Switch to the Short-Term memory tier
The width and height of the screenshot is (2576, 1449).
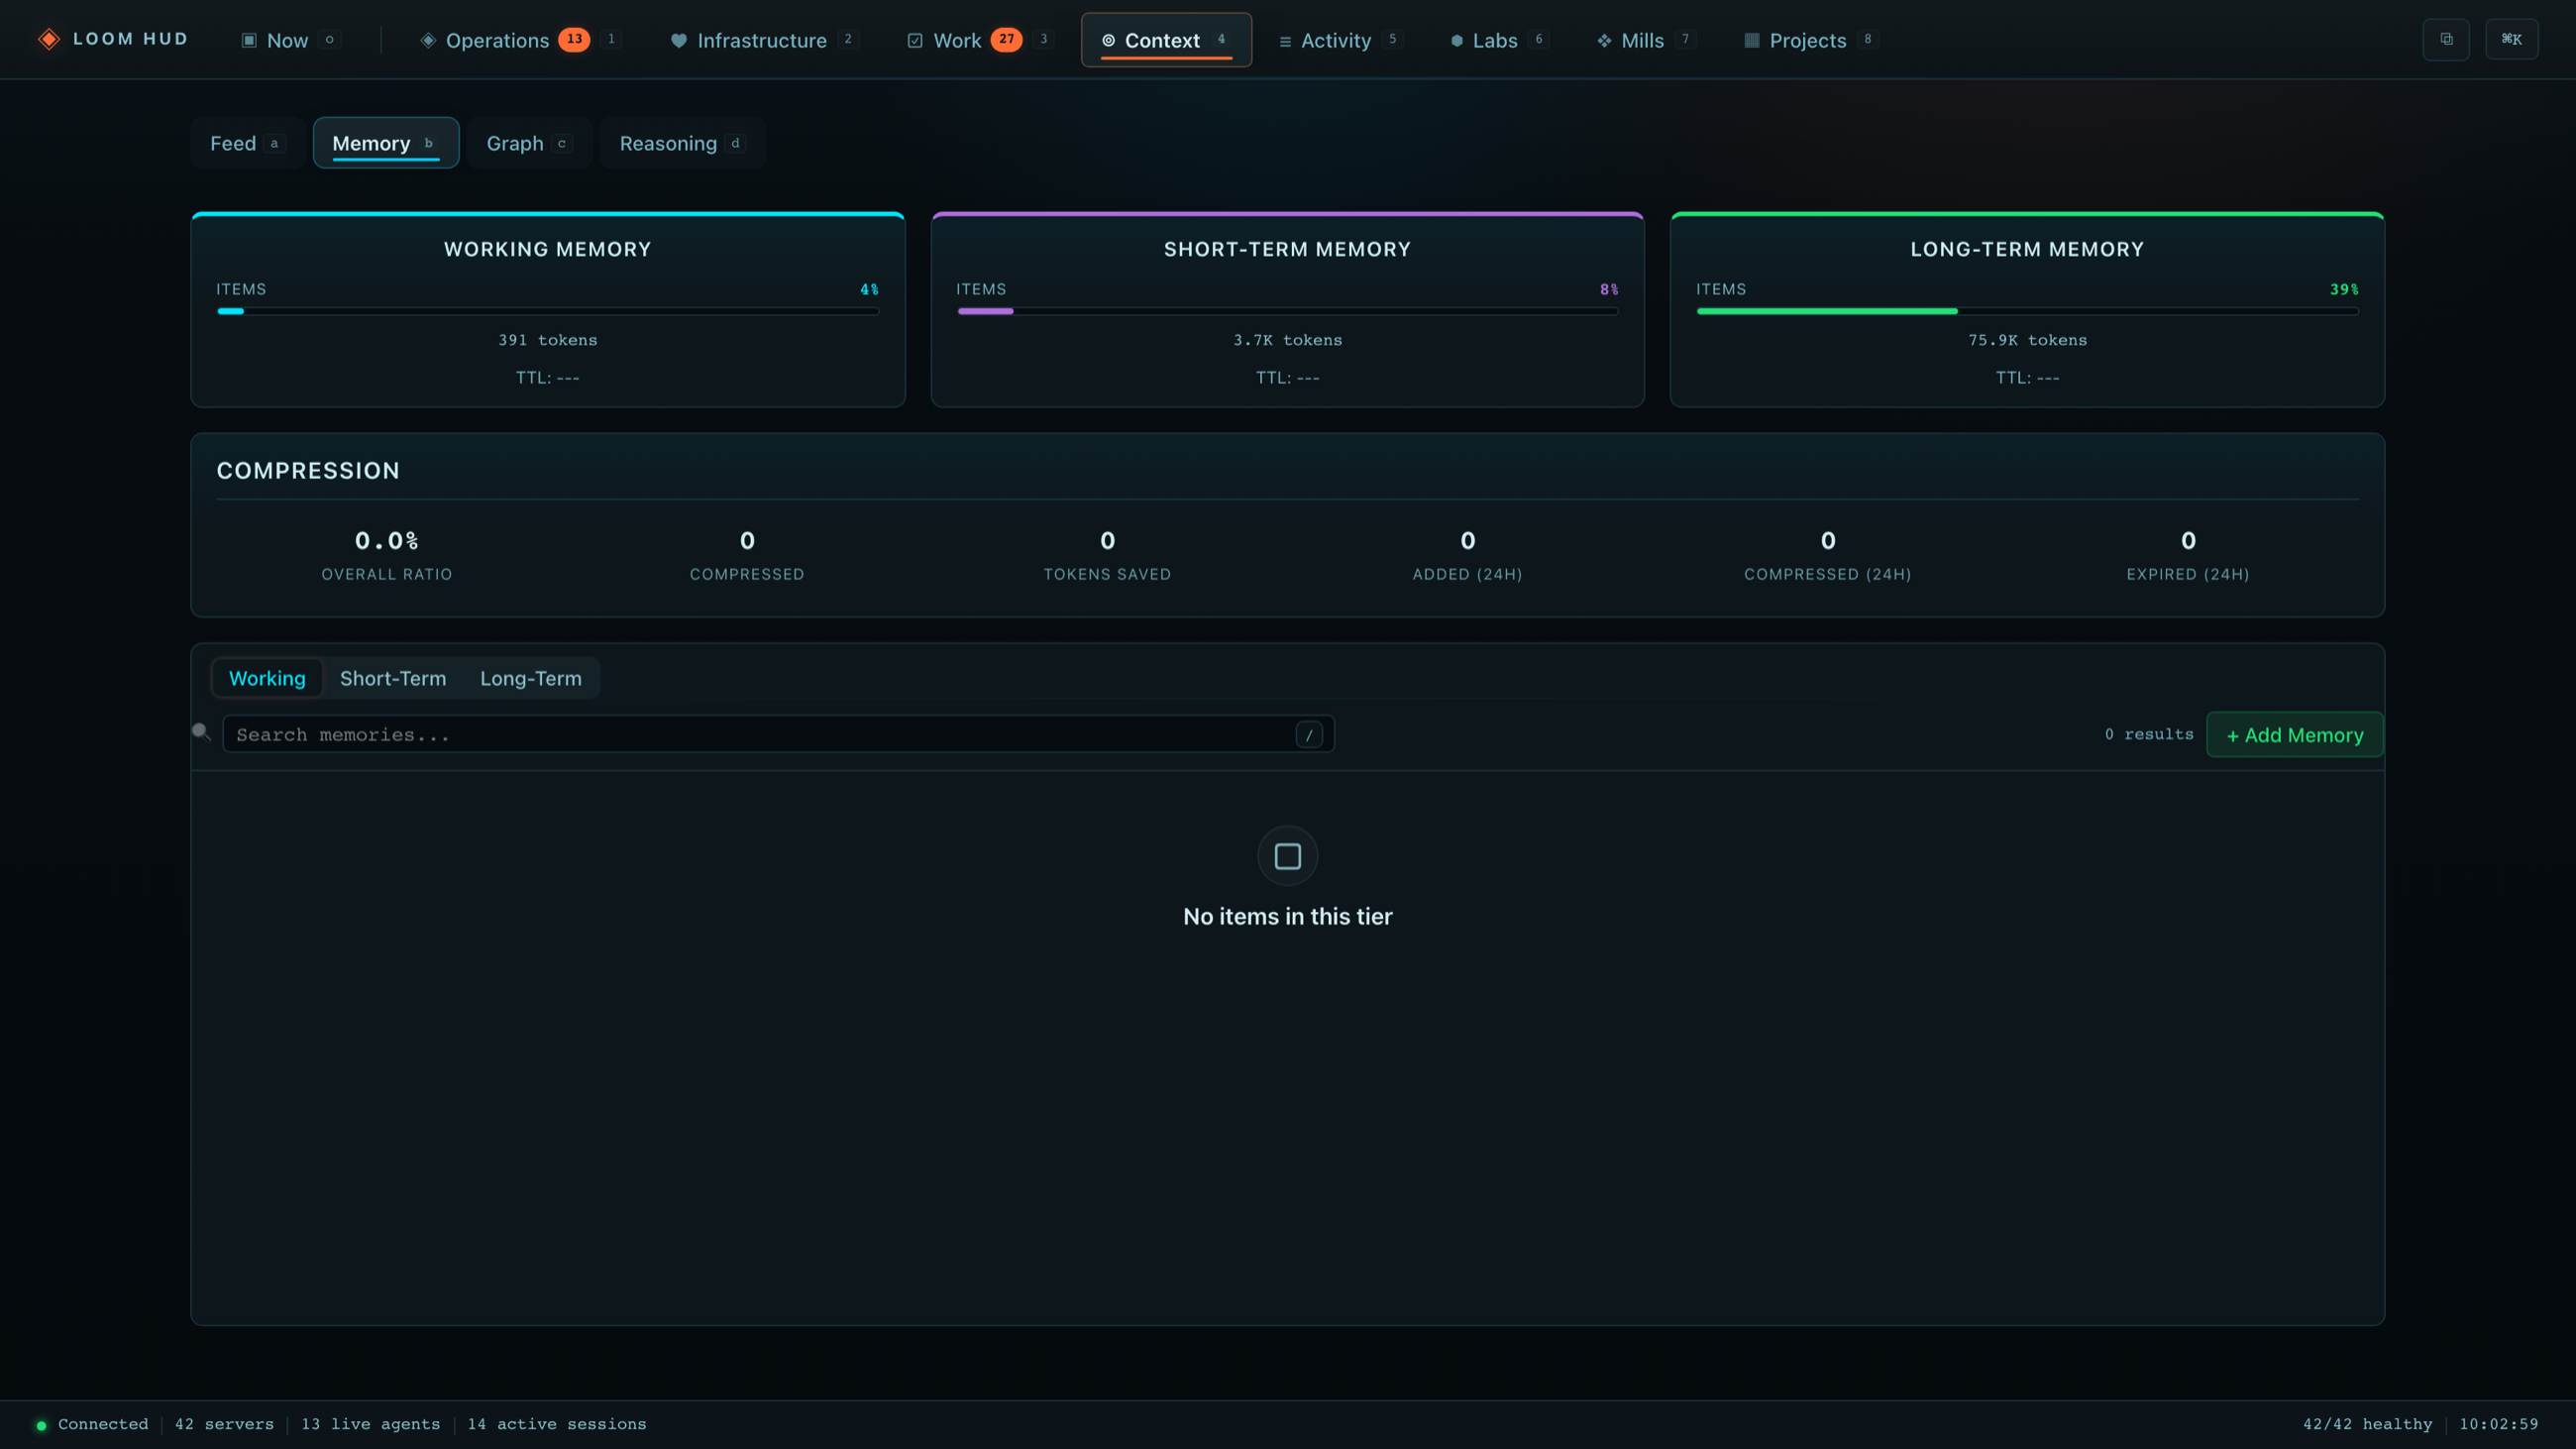[393, 678]
